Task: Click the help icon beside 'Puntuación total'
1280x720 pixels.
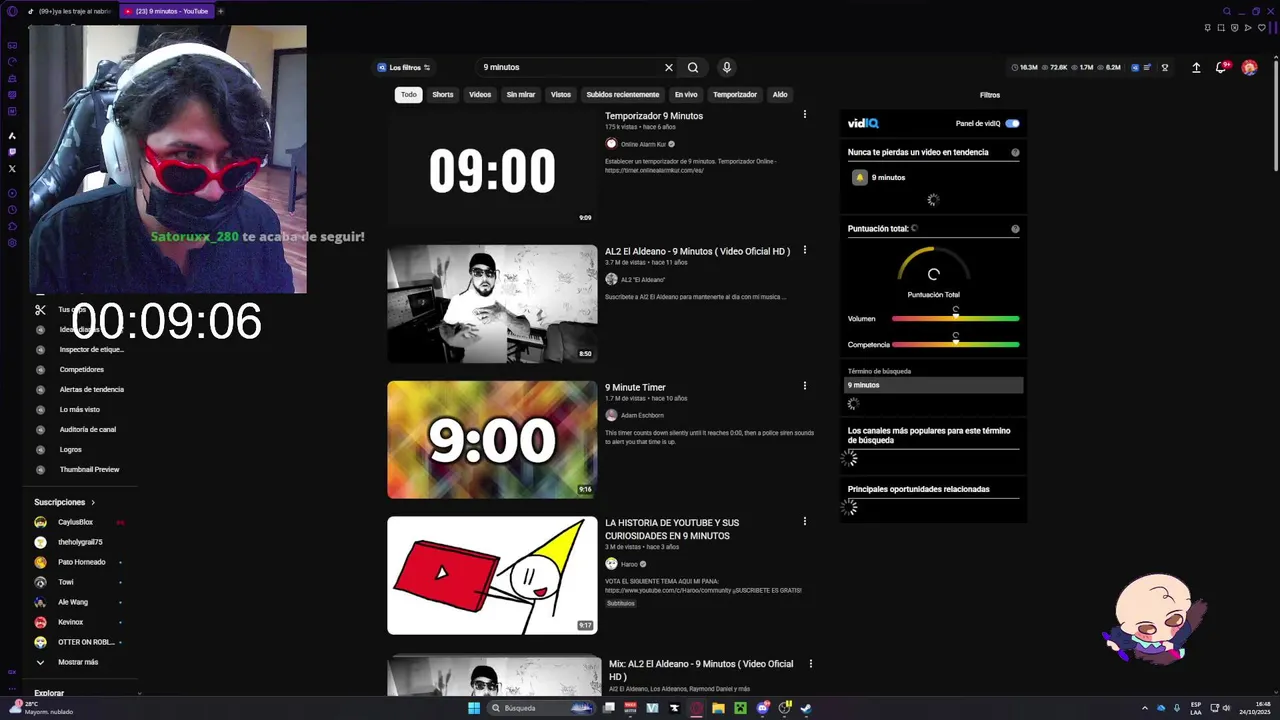Action: 1015,229
